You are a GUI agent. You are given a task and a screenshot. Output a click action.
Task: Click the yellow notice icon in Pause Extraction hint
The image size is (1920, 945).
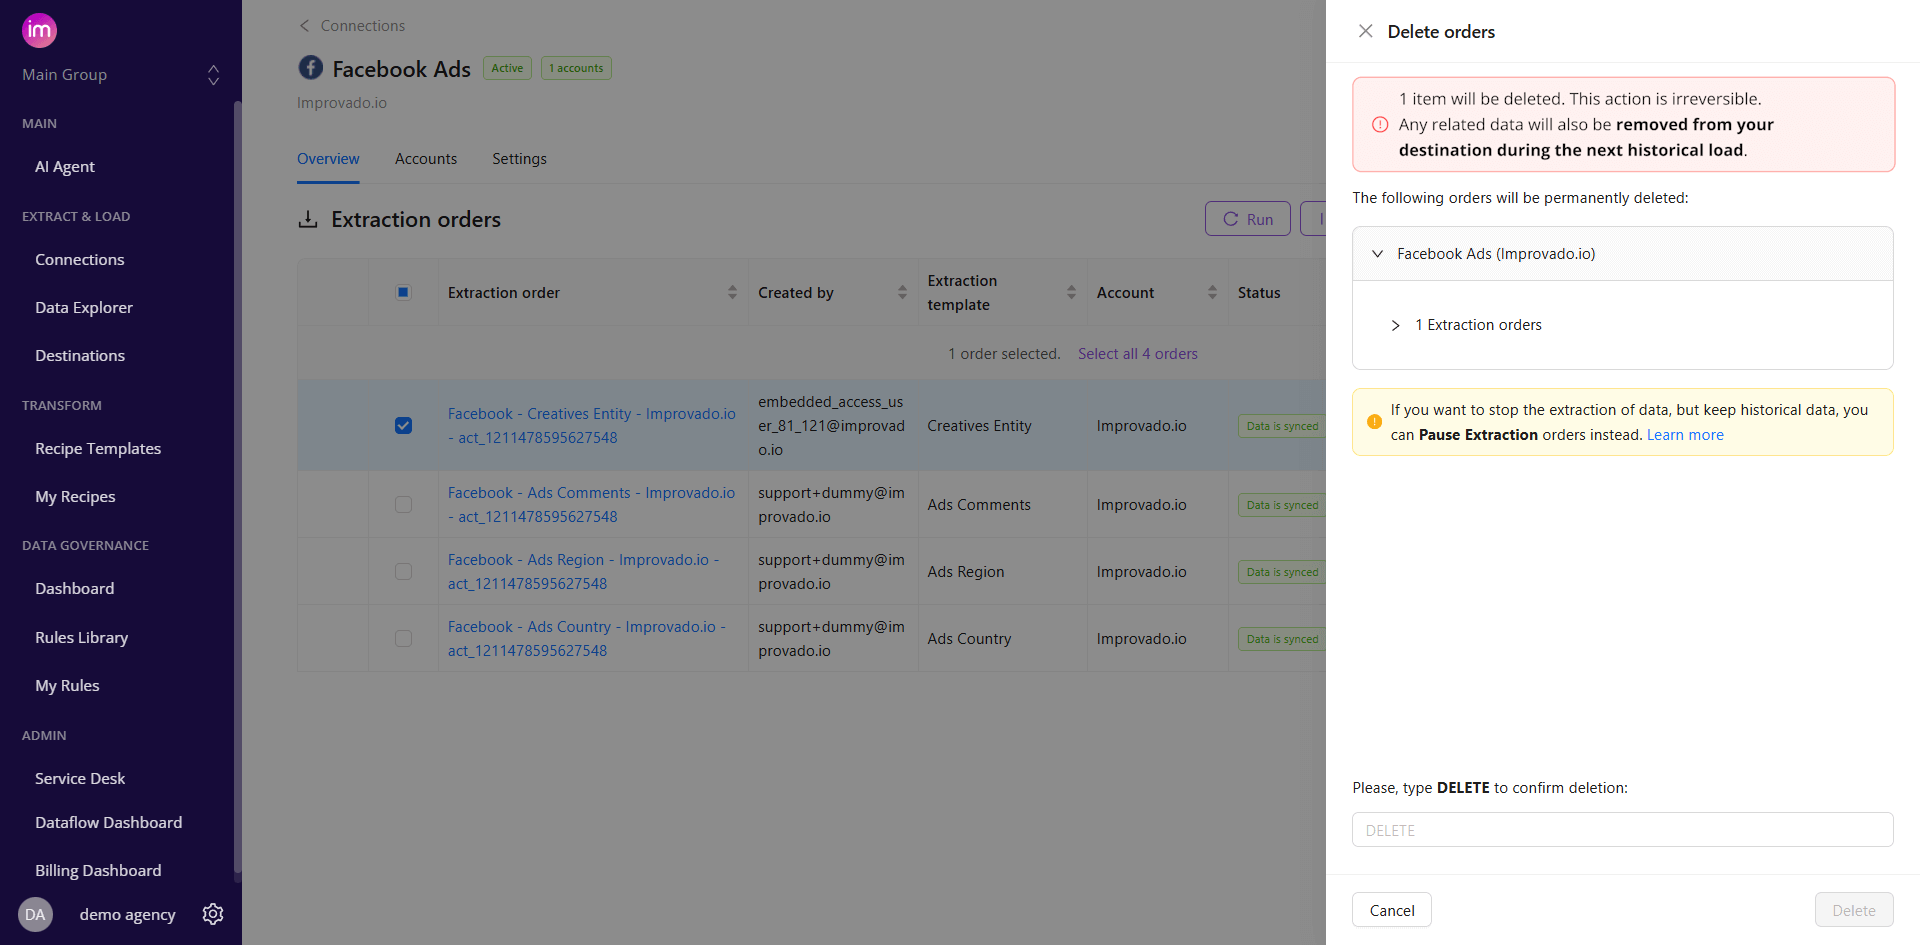click(x=1374, y=422)
